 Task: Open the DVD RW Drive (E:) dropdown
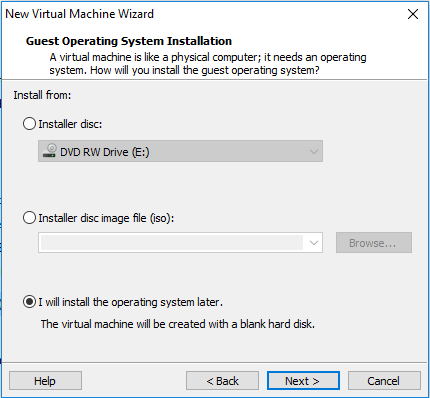click(180, 151)
